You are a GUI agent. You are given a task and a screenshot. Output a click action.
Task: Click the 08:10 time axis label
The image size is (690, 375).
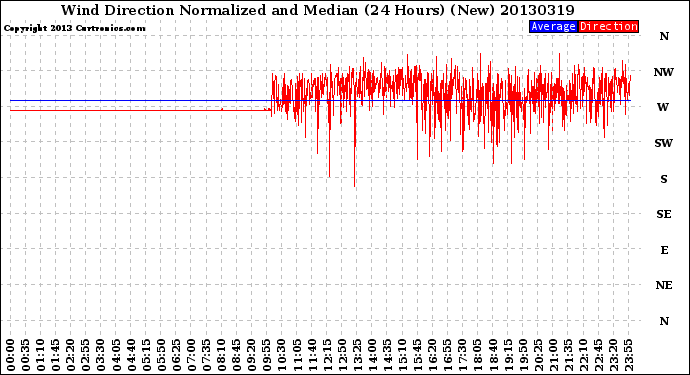click(221, 355)
